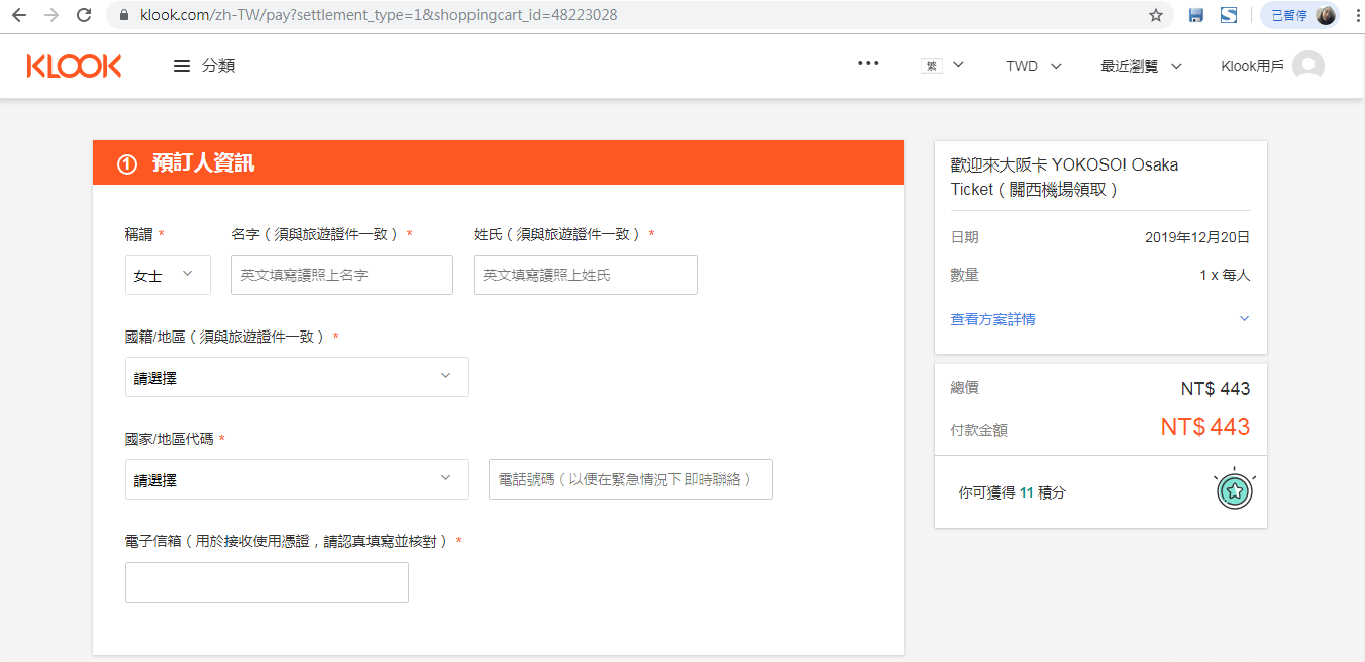1365x662 pixels.
Task: Click the browser forward arrow
Action: click(x=51, y=15)
